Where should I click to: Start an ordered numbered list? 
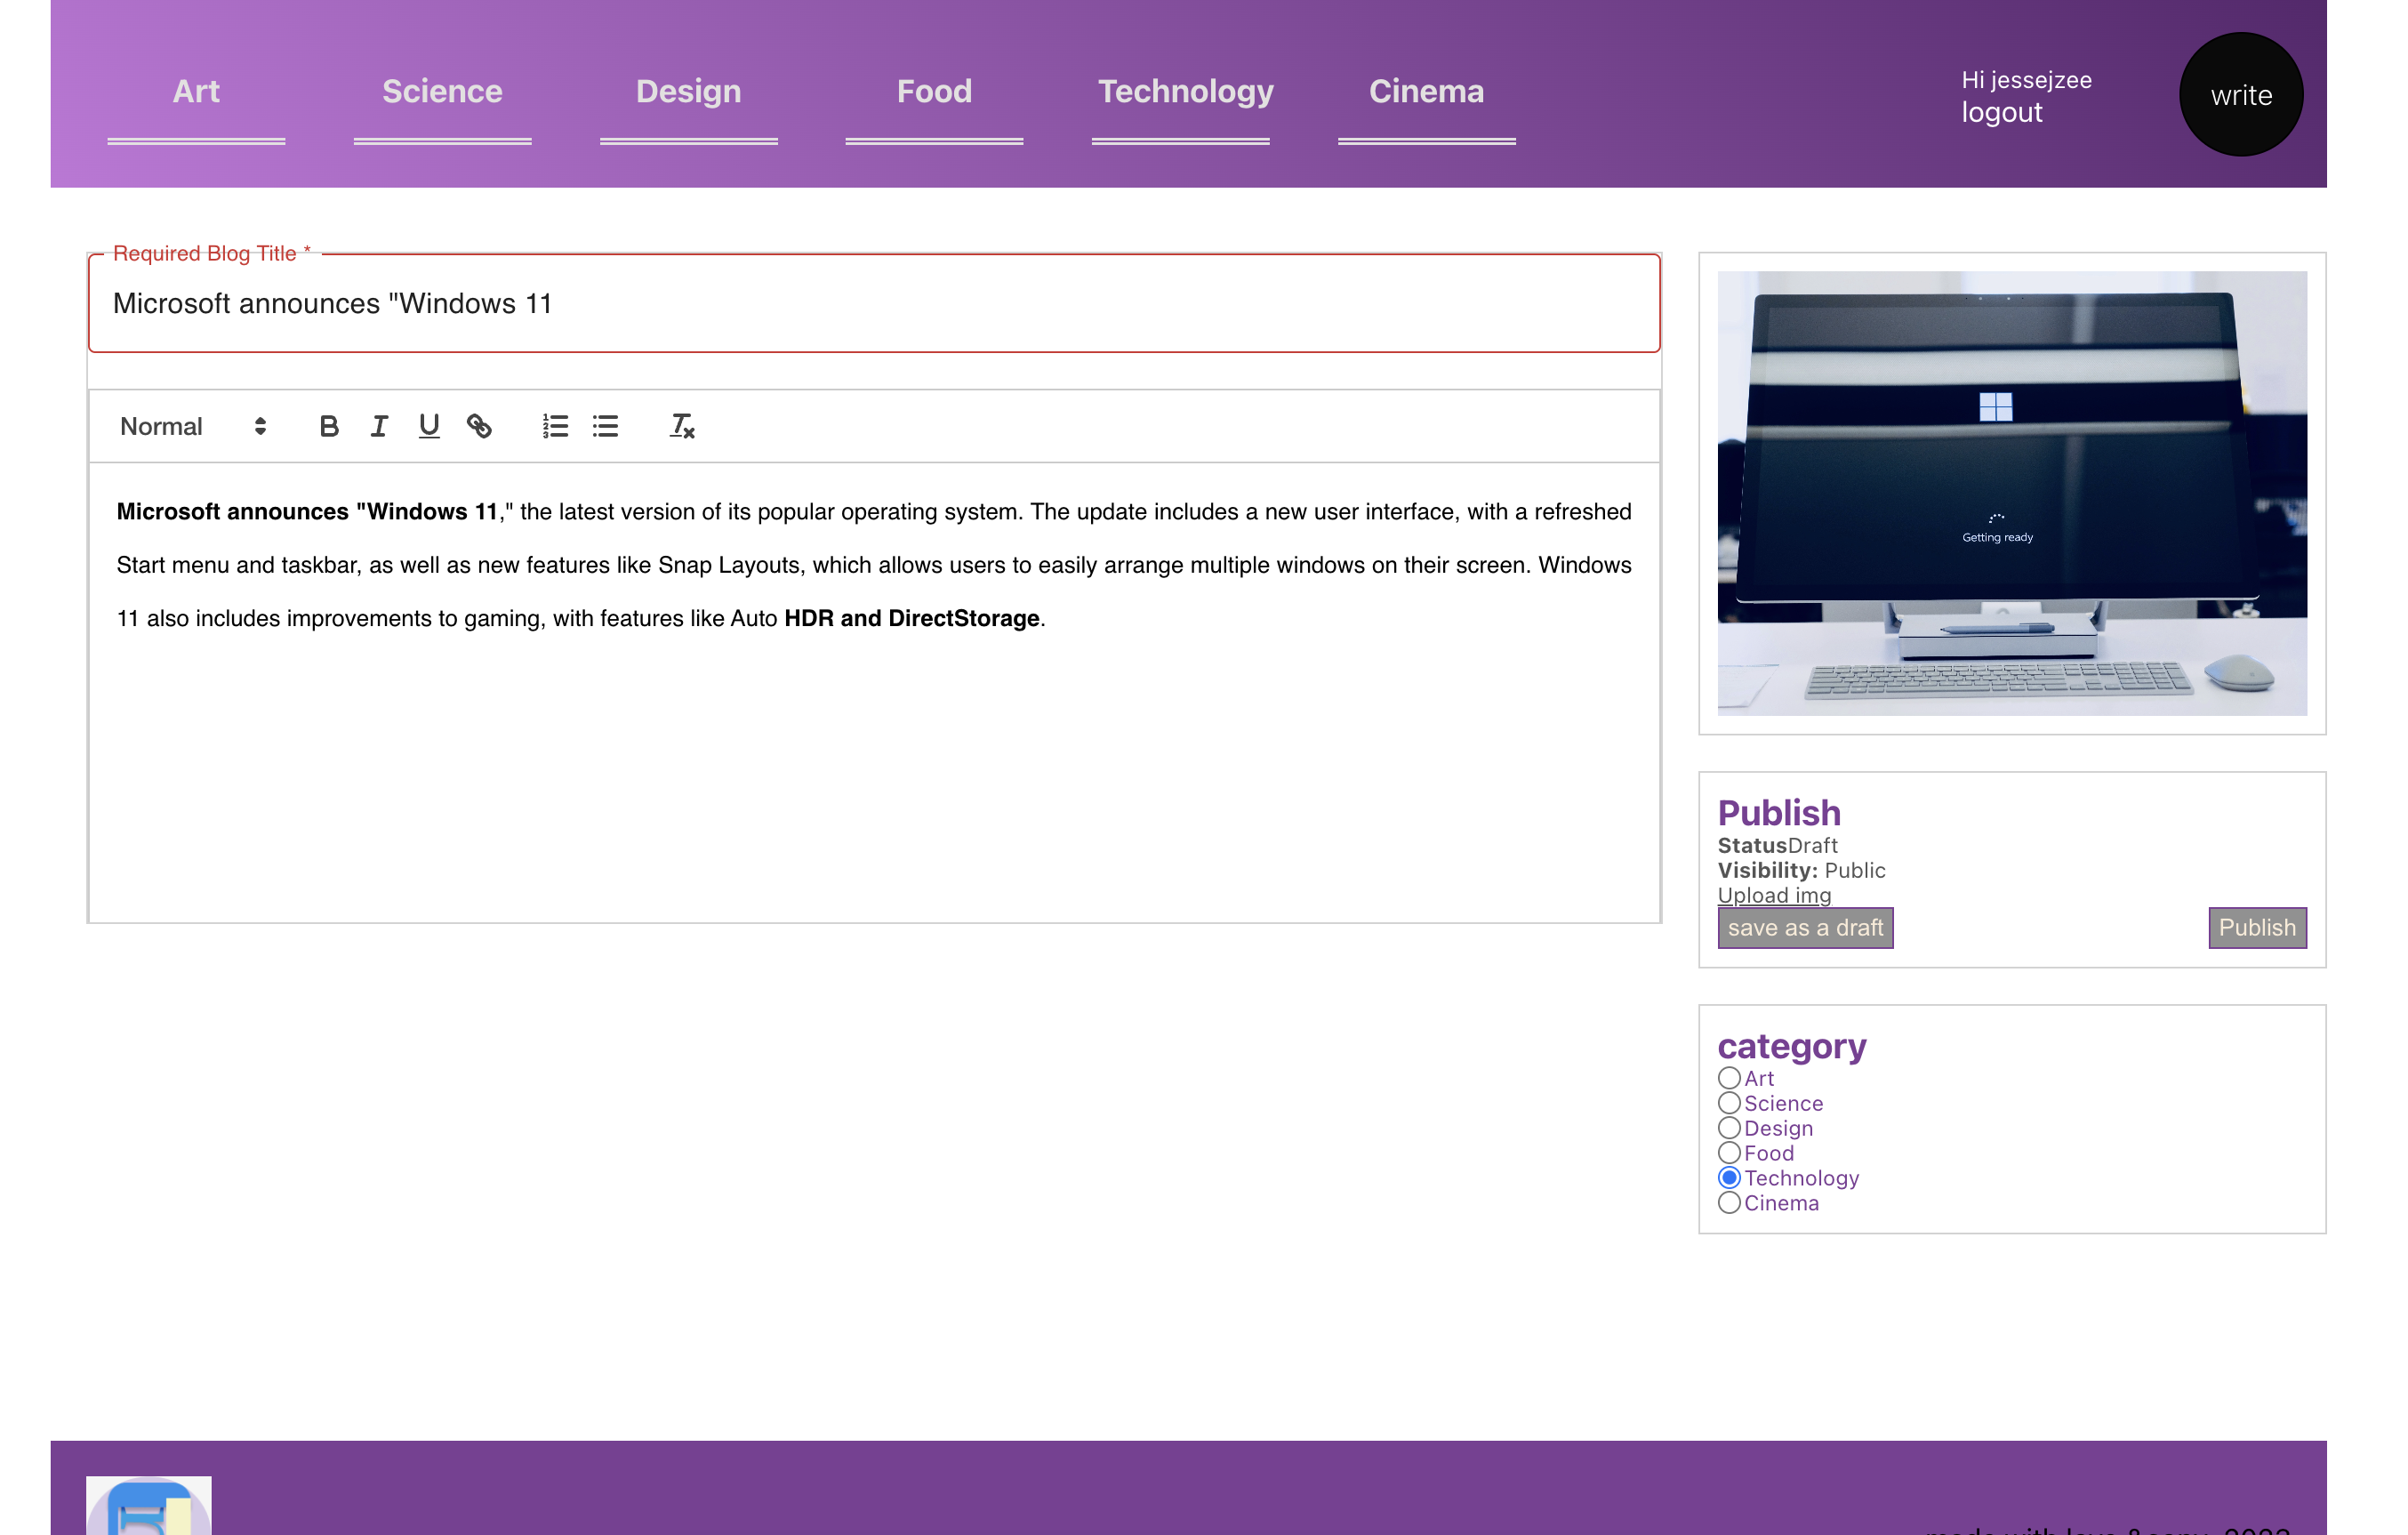click(555, 426)
